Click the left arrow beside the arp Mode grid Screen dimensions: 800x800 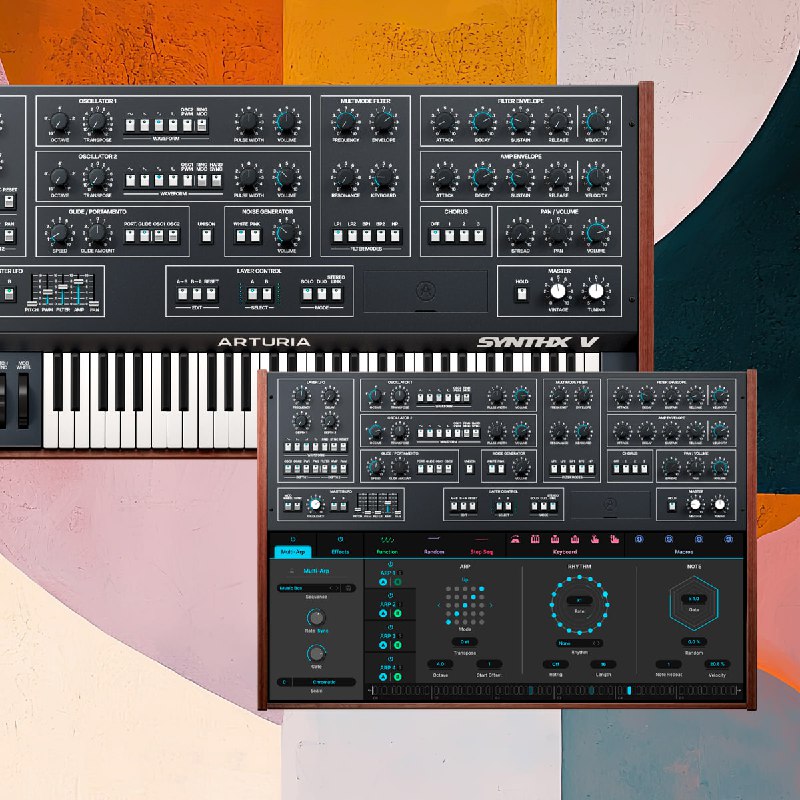pos(439,606)
